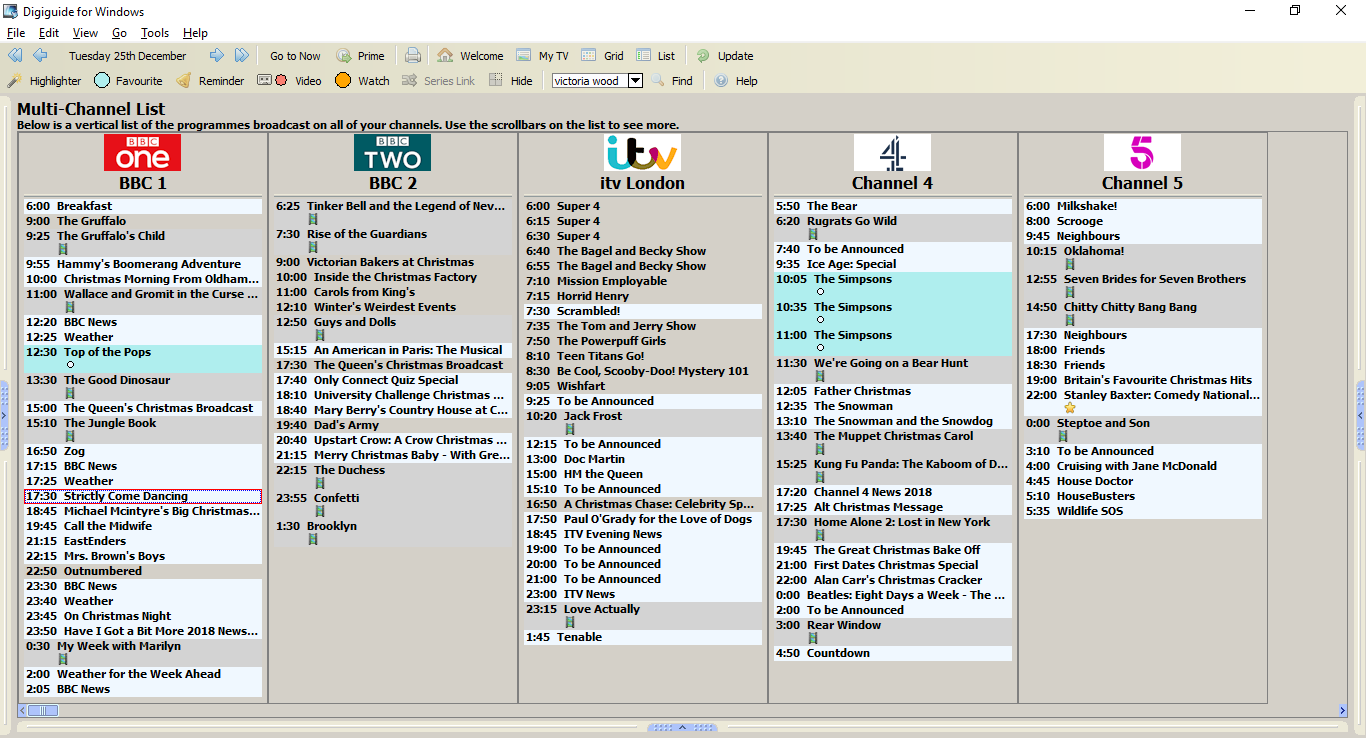Select Mrs. Brown's Boys listing
1366x738 pixels.
tap(143, 556)
